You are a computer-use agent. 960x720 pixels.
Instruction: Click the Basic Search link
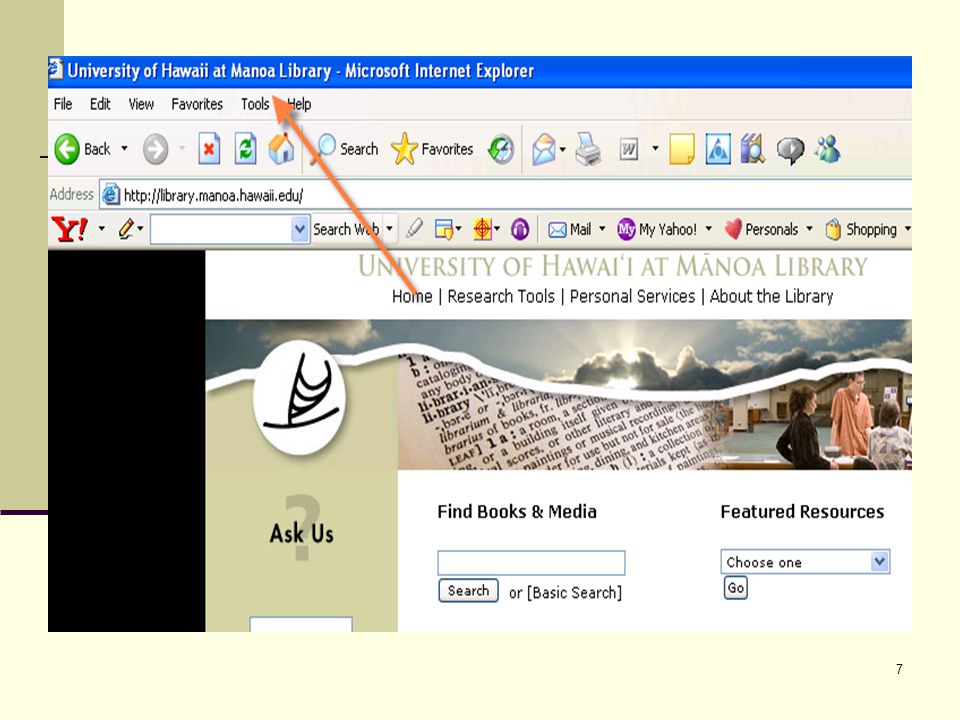(574, 593)
